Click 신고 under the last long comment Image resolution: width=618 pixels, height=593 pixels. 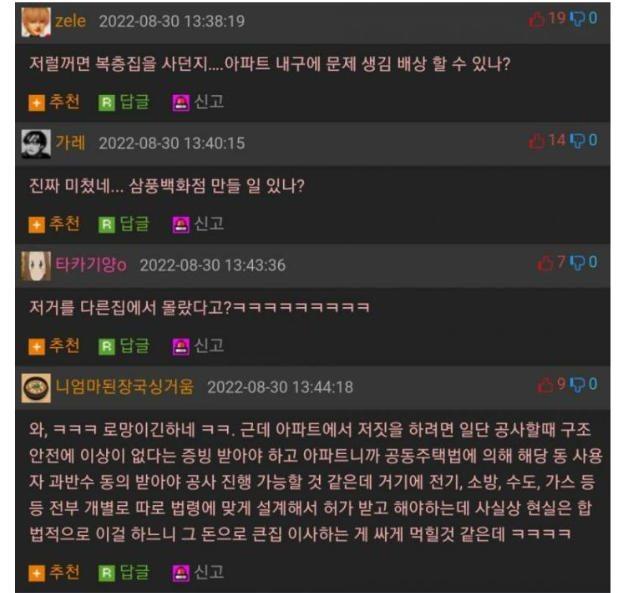click(x=209, y=572)
